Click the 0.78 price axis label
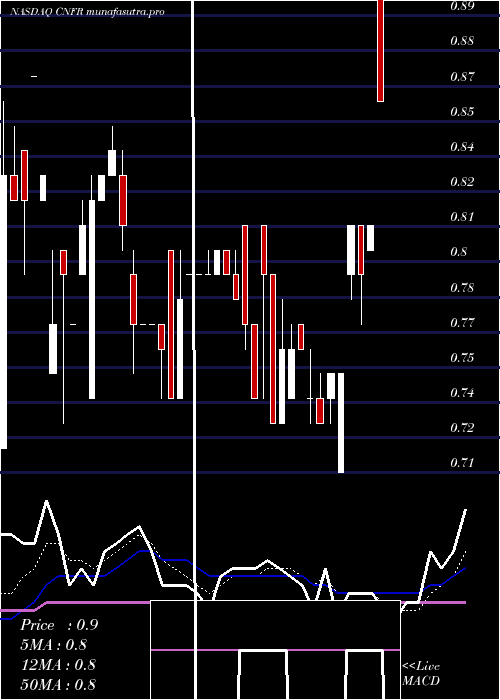Image resolution: width=500 pixels, height=700 pixels. coord(462,288)
